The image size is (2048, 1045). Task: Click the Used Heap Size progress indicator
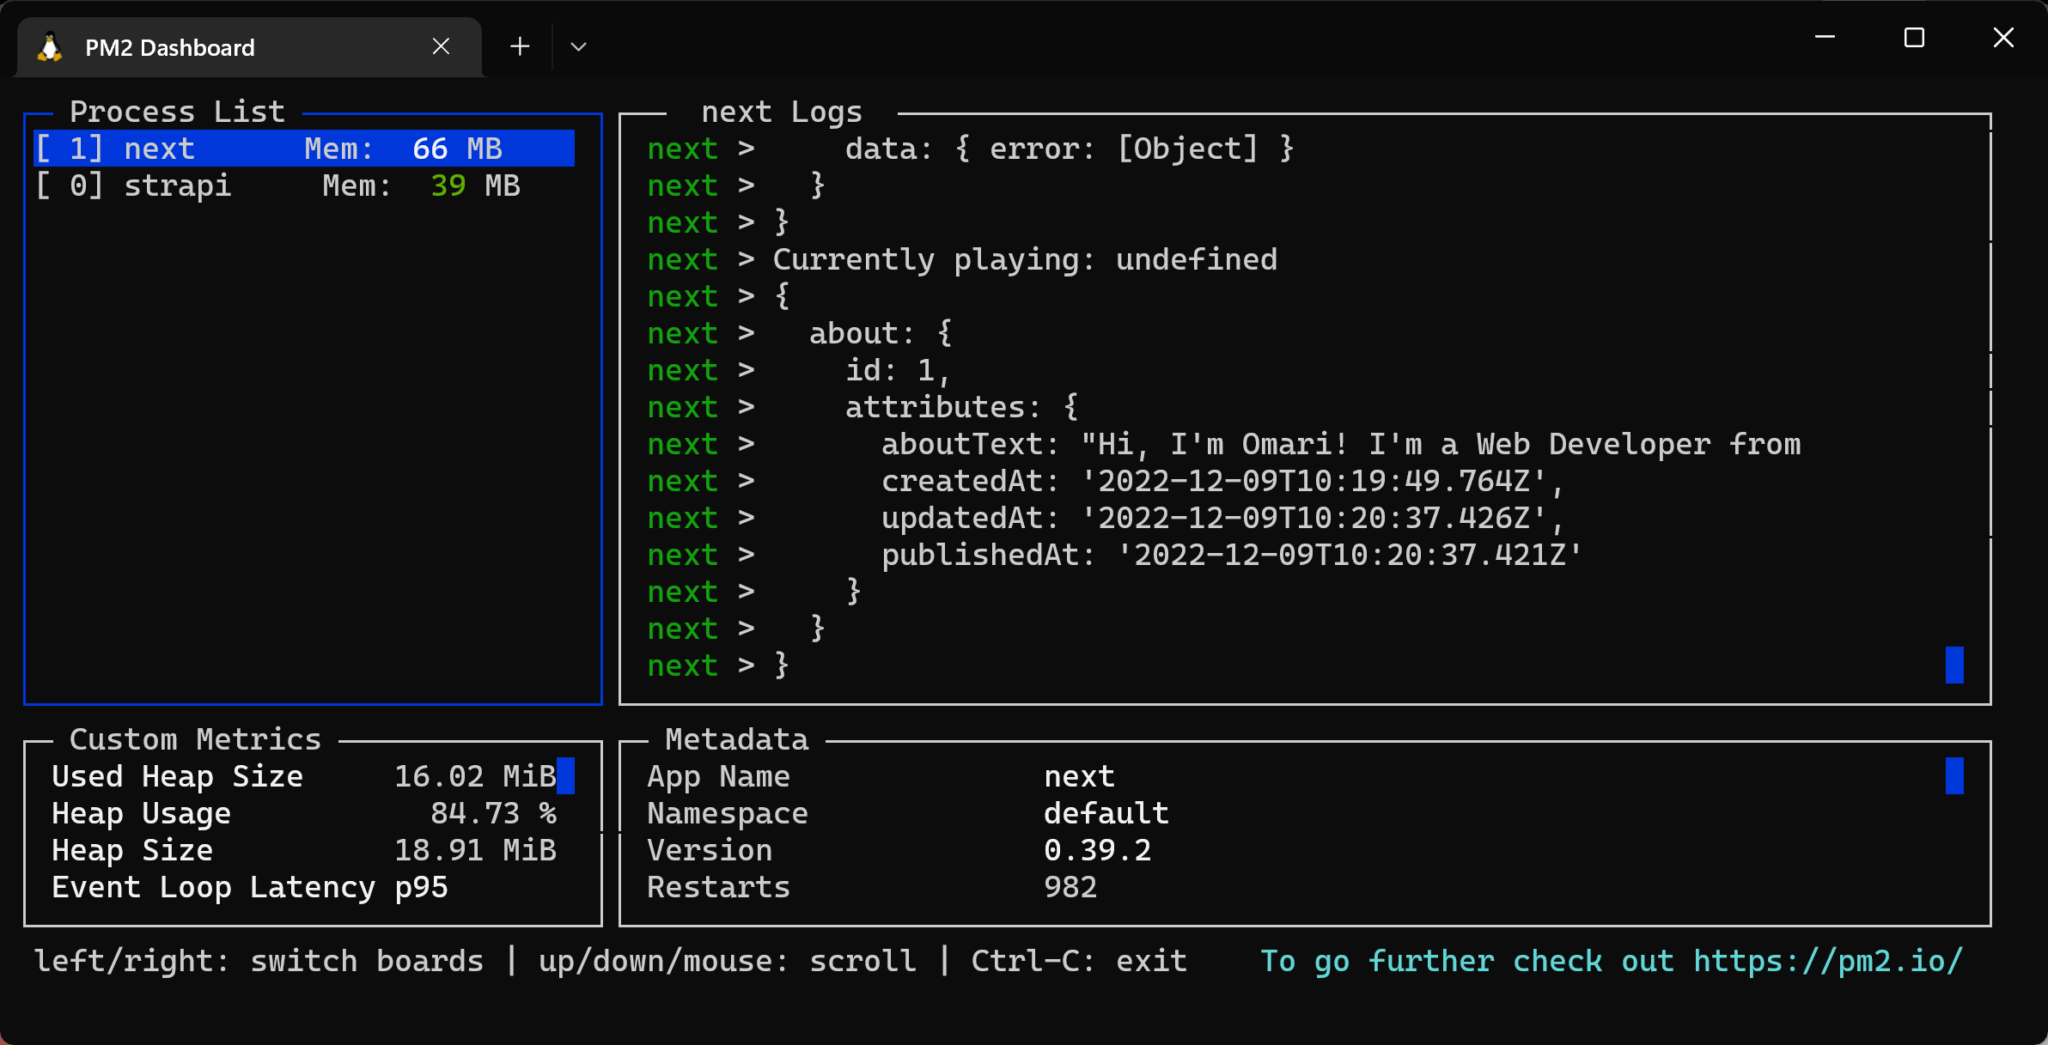[x=566, y=775]
